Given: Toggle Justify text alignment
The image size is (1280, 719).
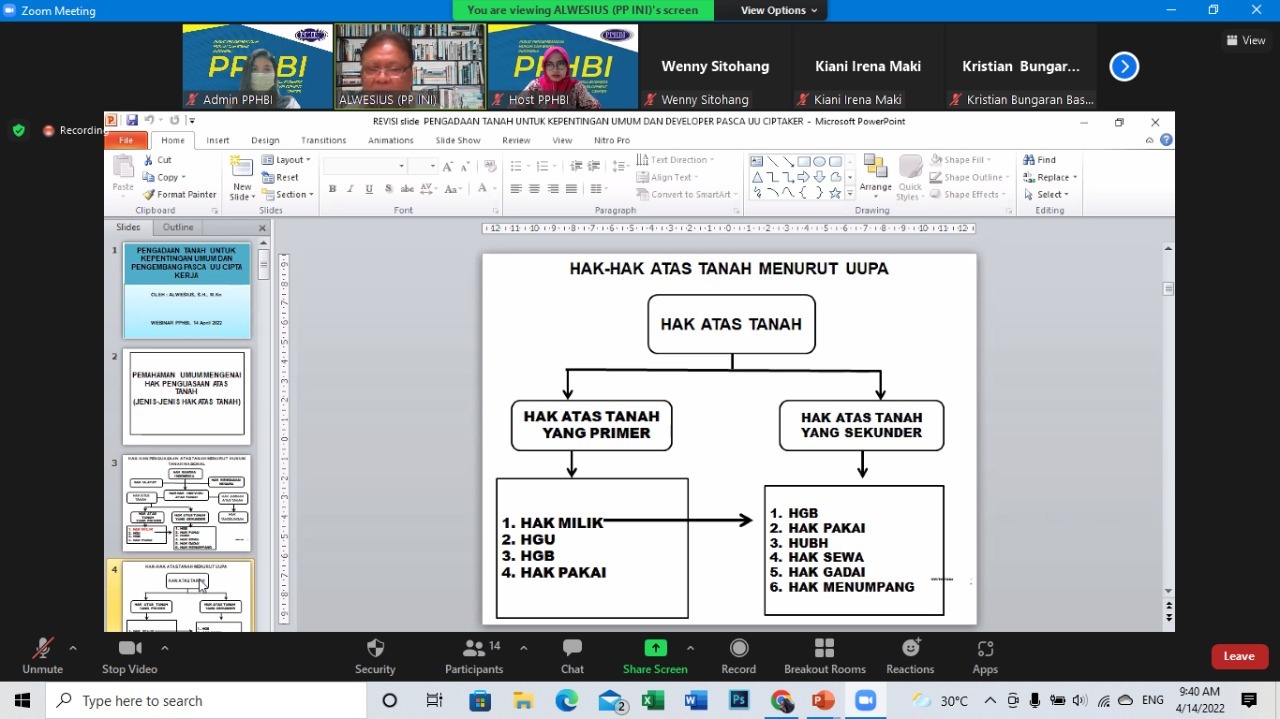Looking at the screenshot, I should (x=571, y=189).
